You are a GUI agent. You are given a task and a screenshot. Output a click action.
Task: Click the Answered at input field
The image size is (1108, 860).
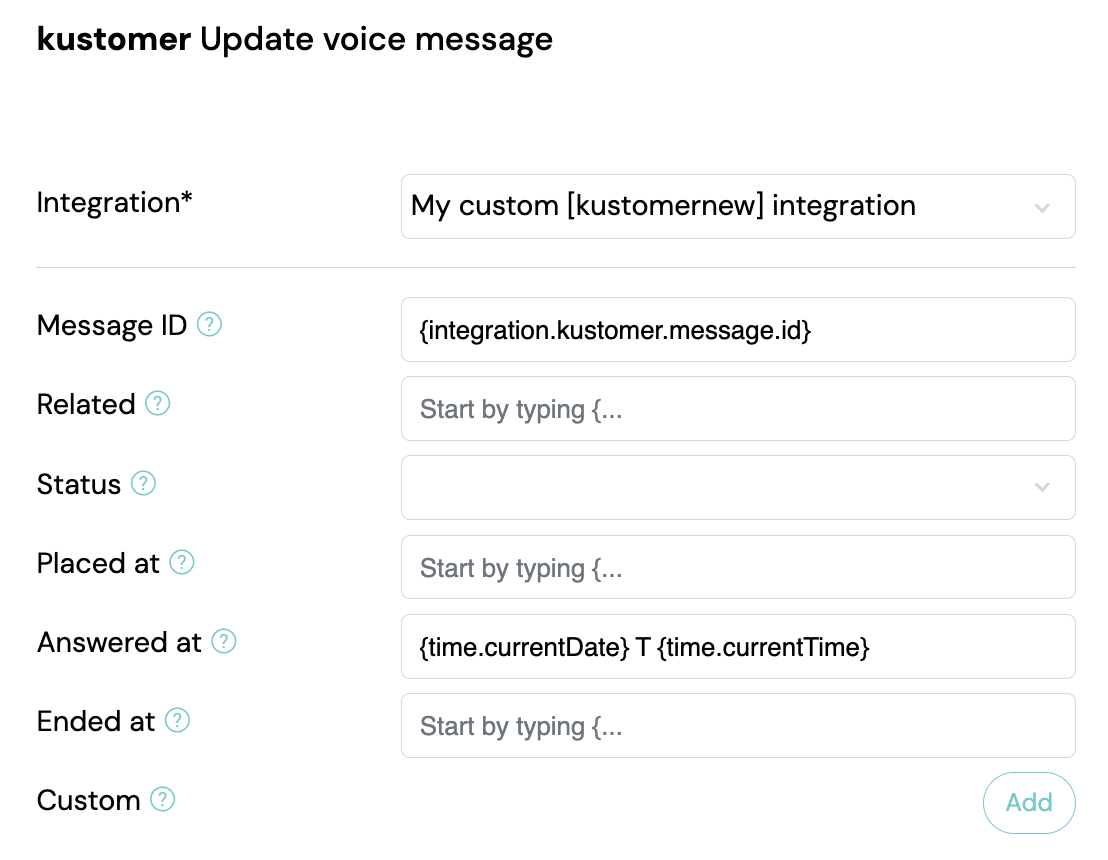pos(738,647)
